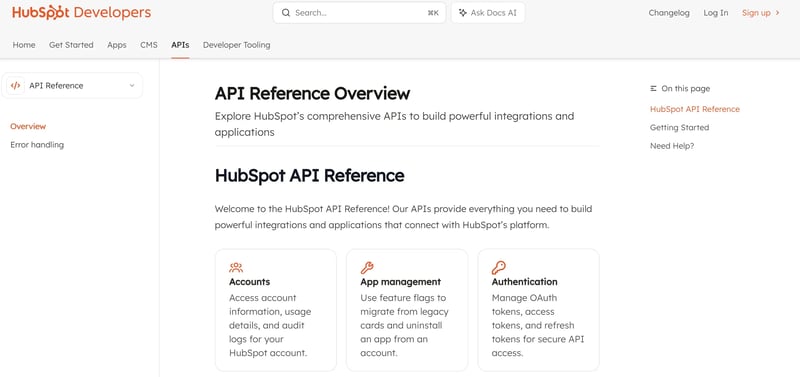Click the sparkle icon on Ask Docs AI
800x377 pixels.
point(462,13)
